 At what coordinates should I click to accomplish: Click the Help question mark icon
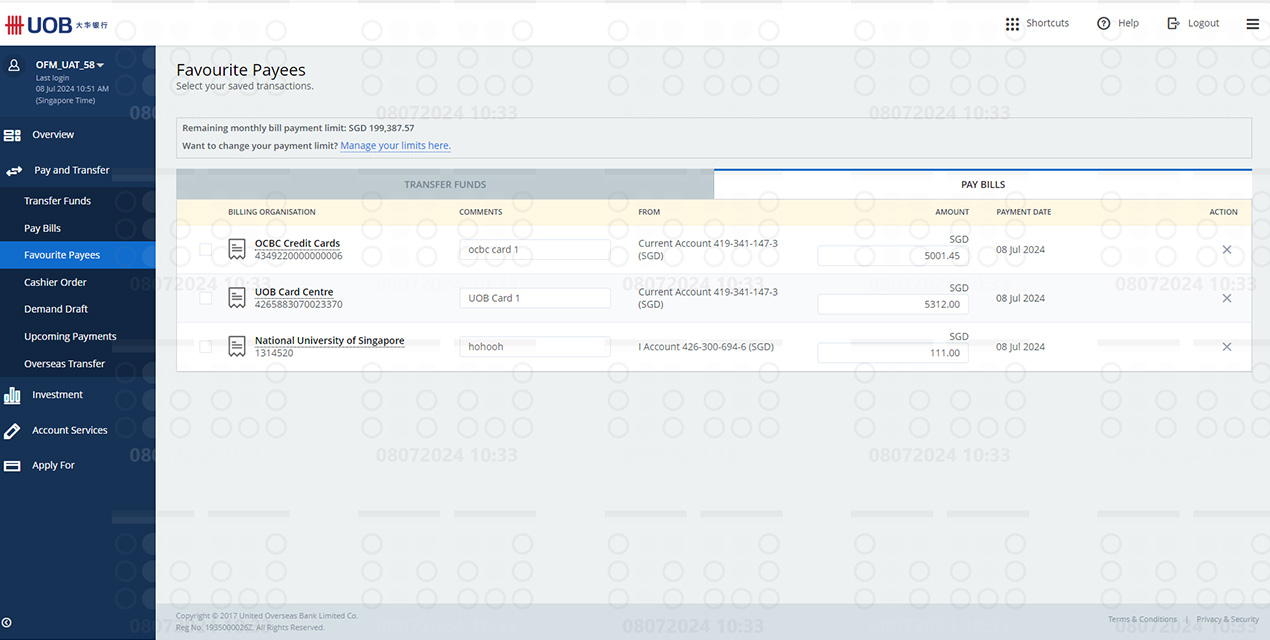tap(1104, 24)
